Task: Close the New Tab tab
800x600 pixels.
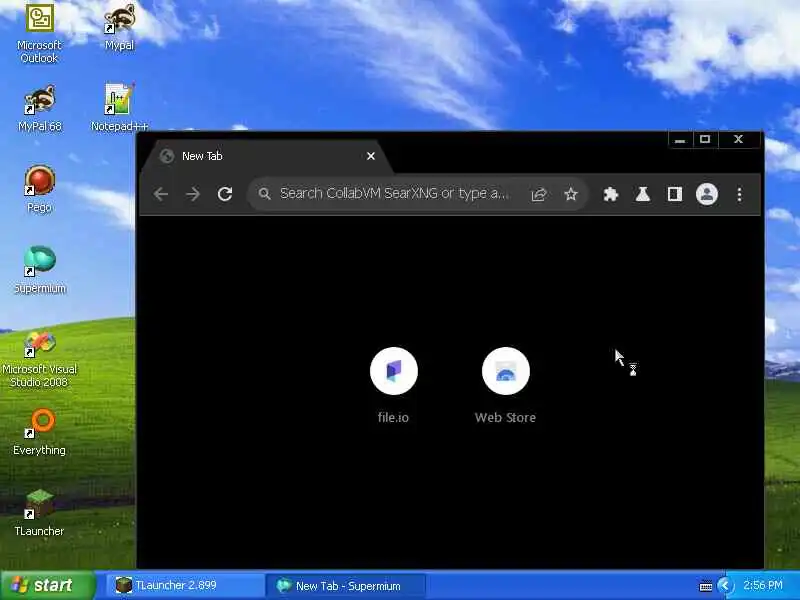Action: [371, 156]
